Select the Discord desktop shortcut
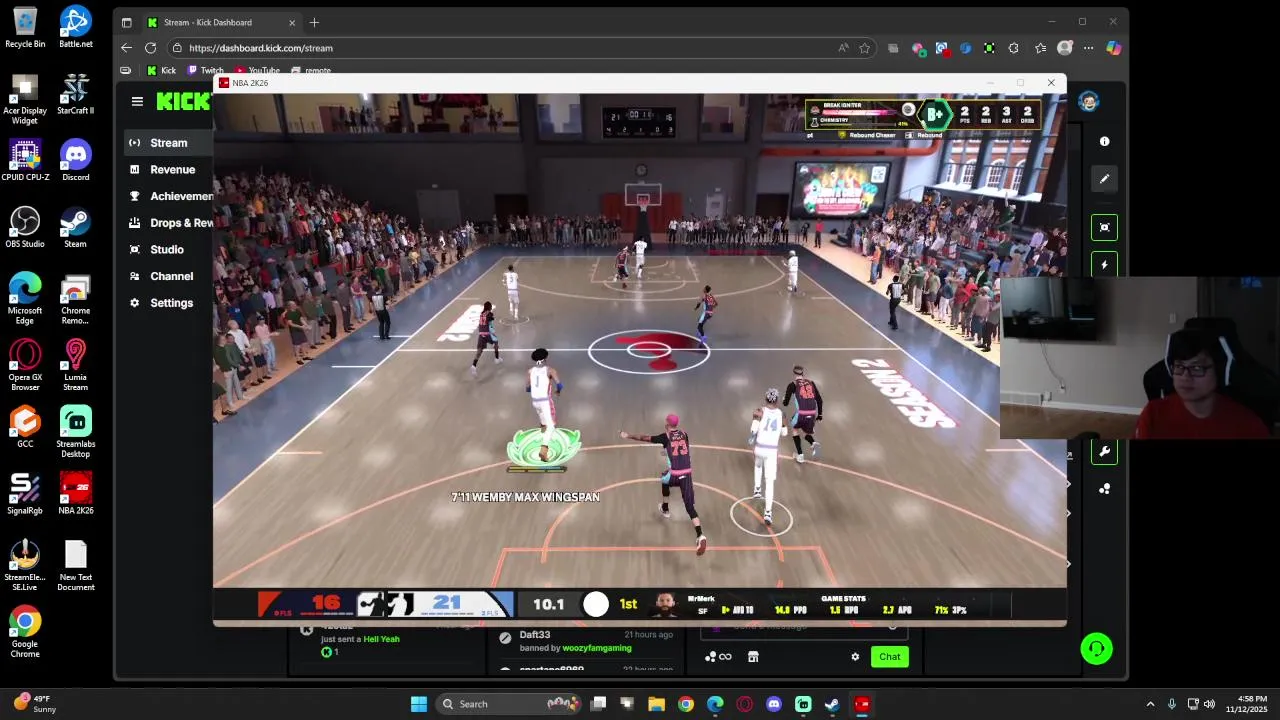 75,161
